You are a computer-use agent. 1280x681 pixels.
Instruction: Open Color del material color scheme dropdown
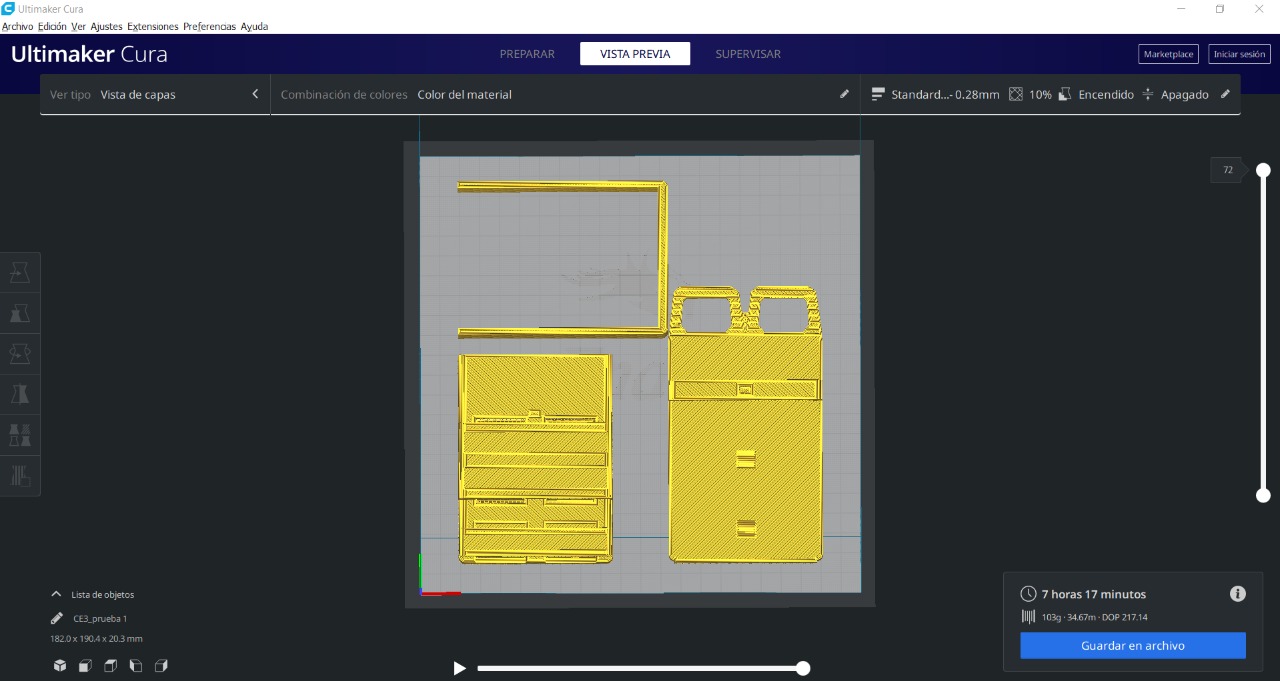(565, 94)
